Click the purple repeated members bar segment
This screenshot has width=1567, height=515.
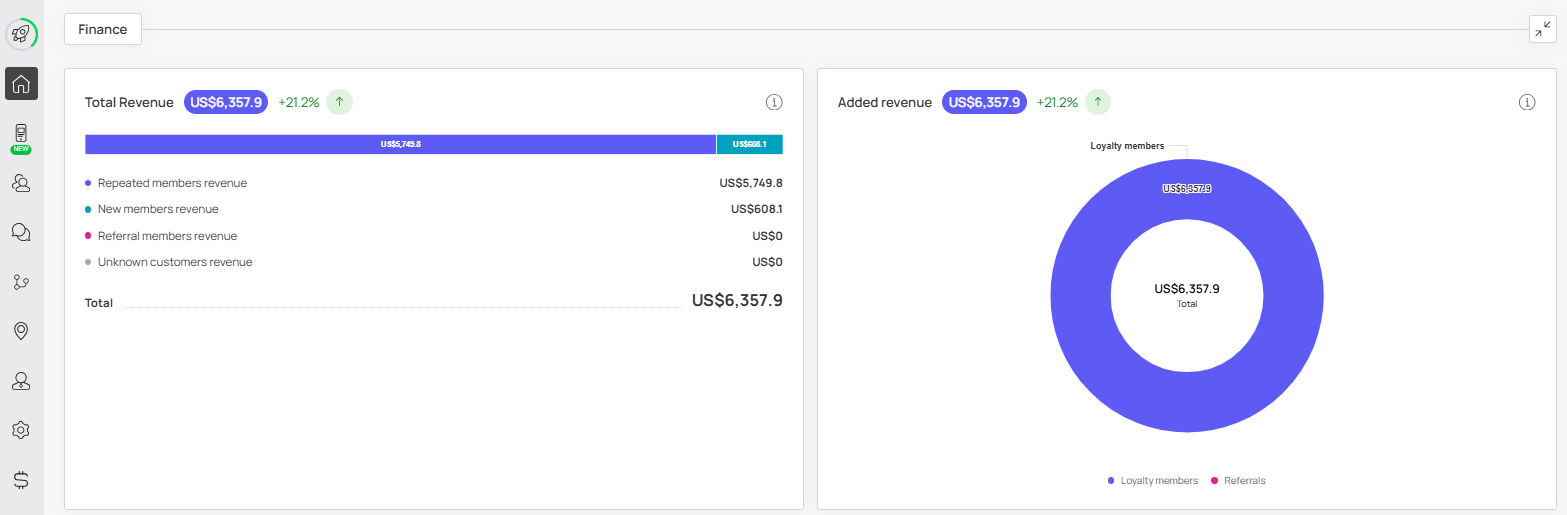click(x=400, y=144)
